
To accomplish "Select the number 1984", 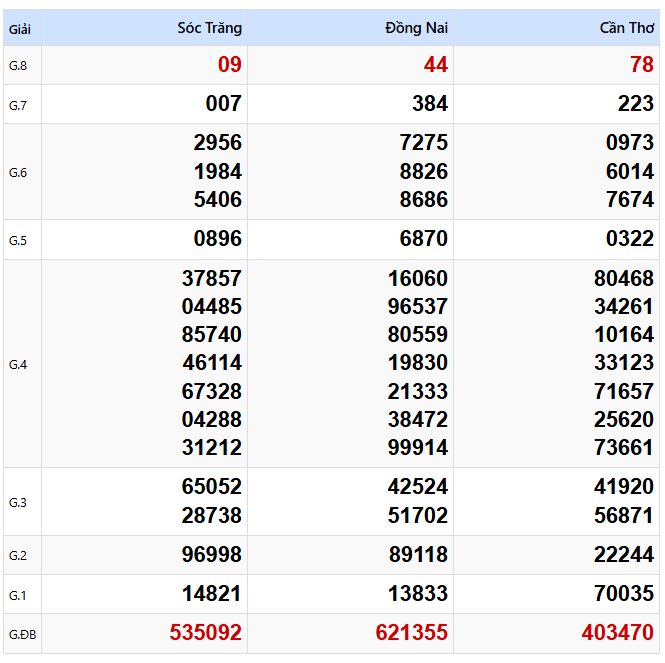I will coord(218,171).
